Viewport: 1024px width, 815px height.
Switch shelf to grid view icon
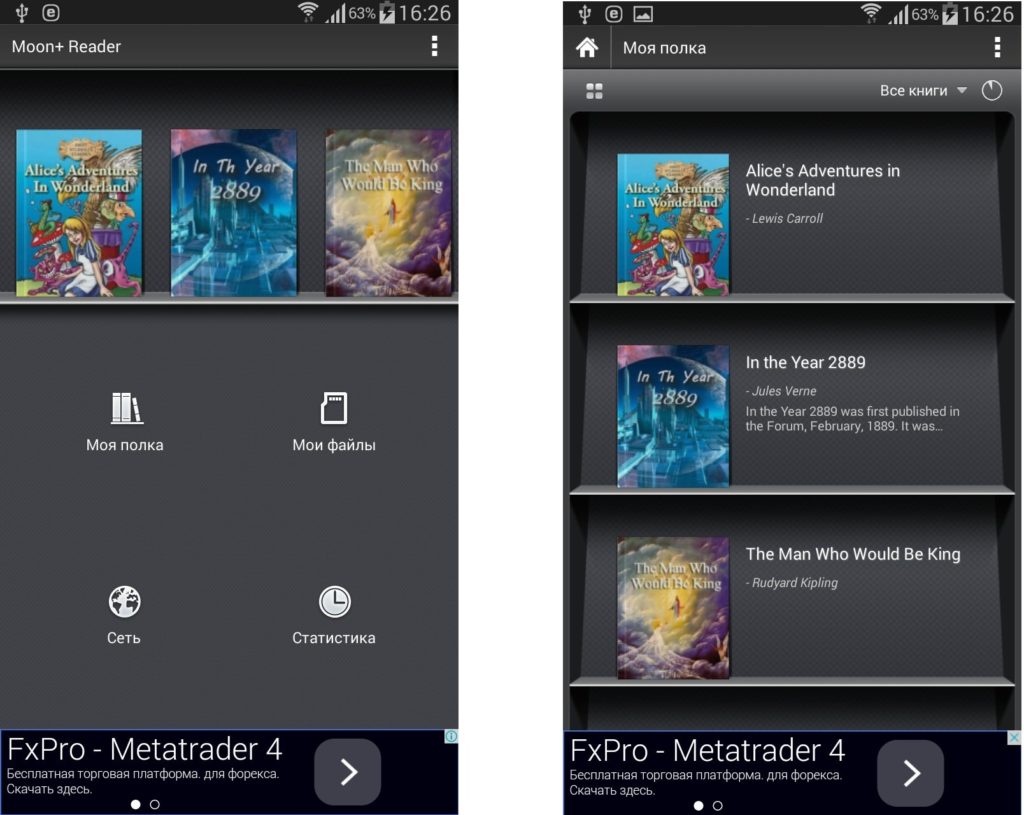tap(594, 91)
